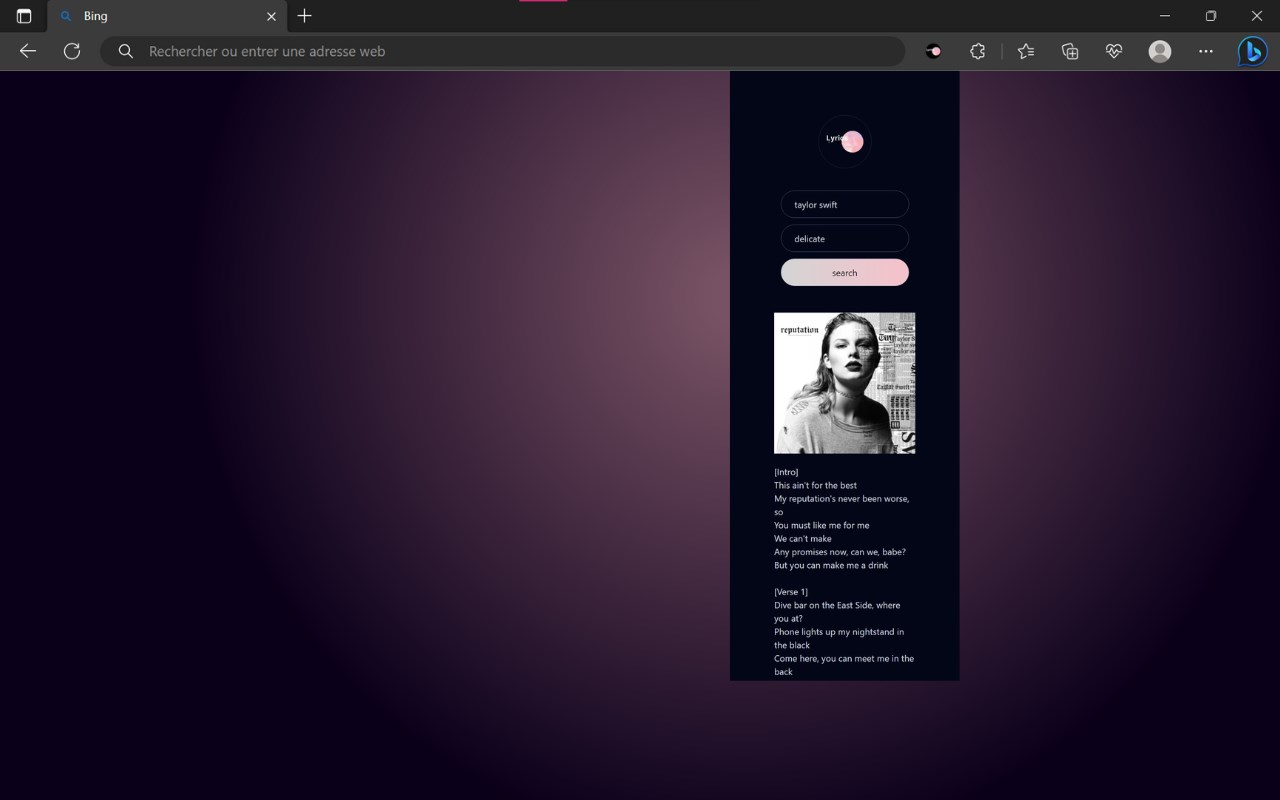1280x800 pixels.
Task: Click the search magnifier in address bar
Action: (x=125, y=51)
